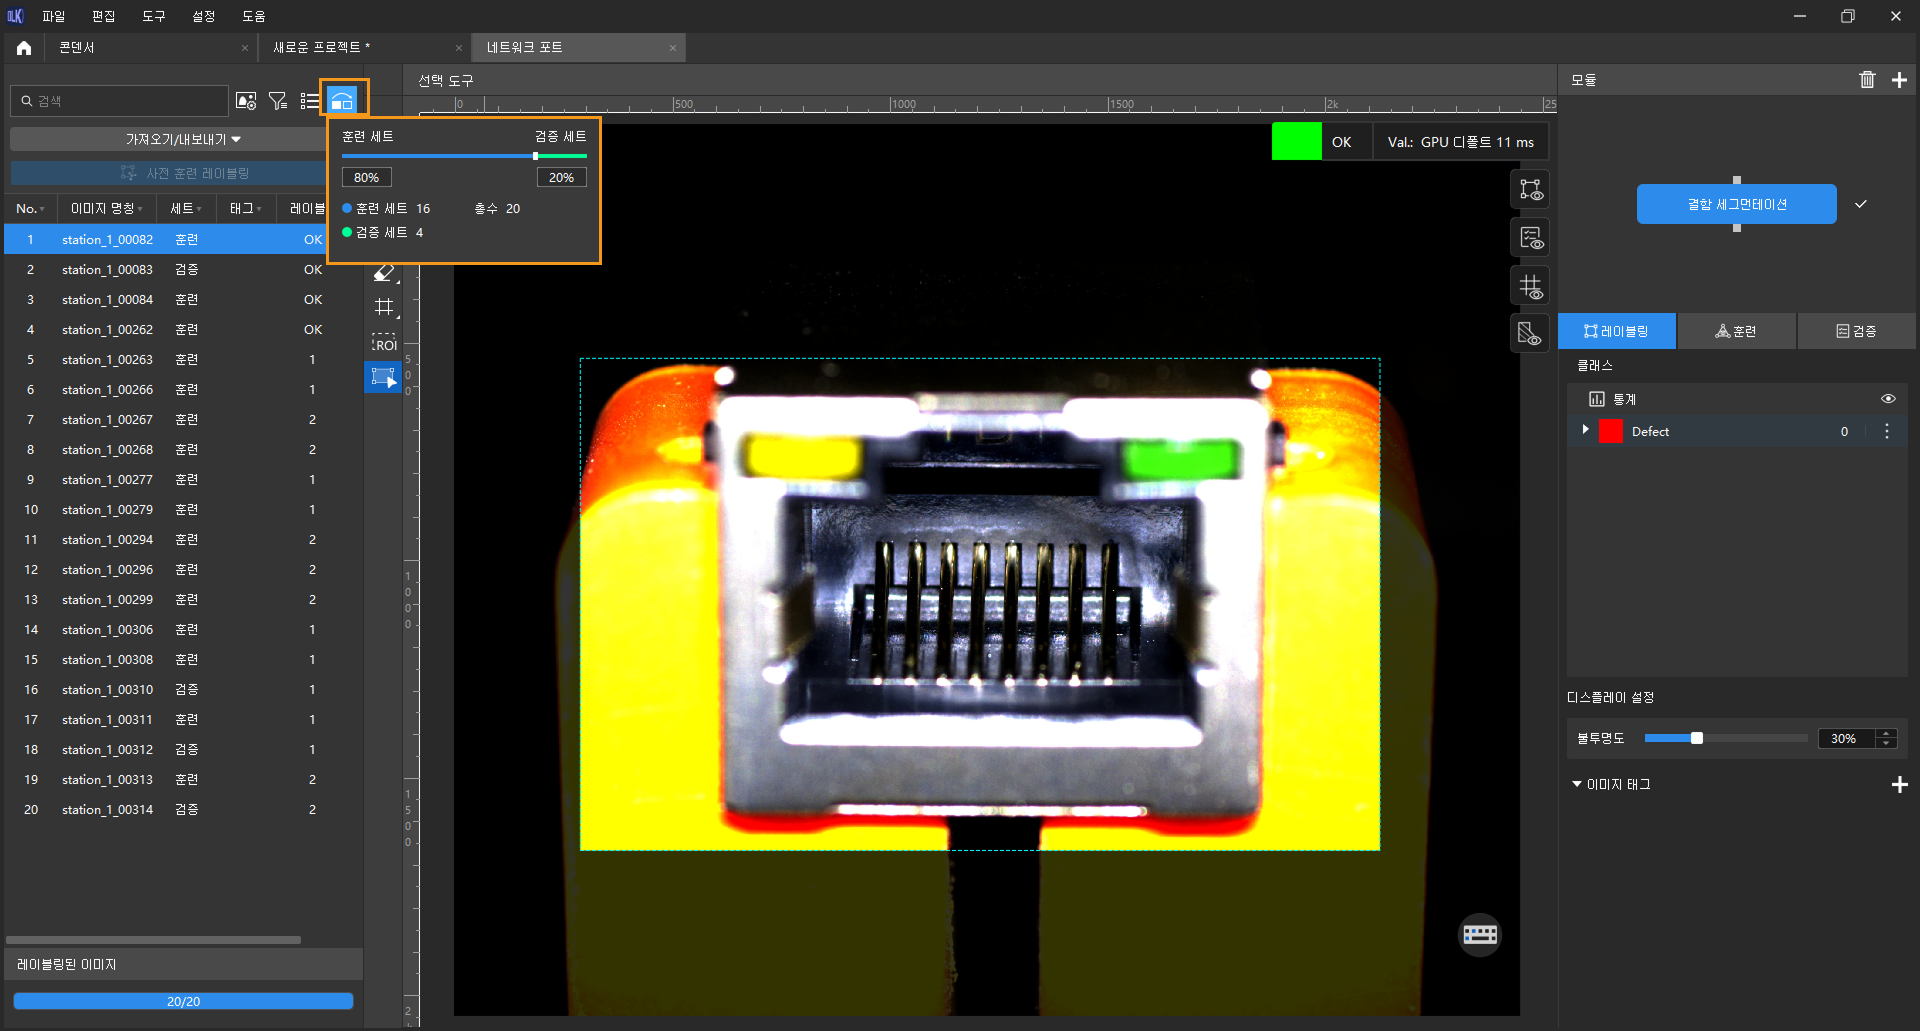
Task: Open the home tab icon
Action: coord(24,48)
